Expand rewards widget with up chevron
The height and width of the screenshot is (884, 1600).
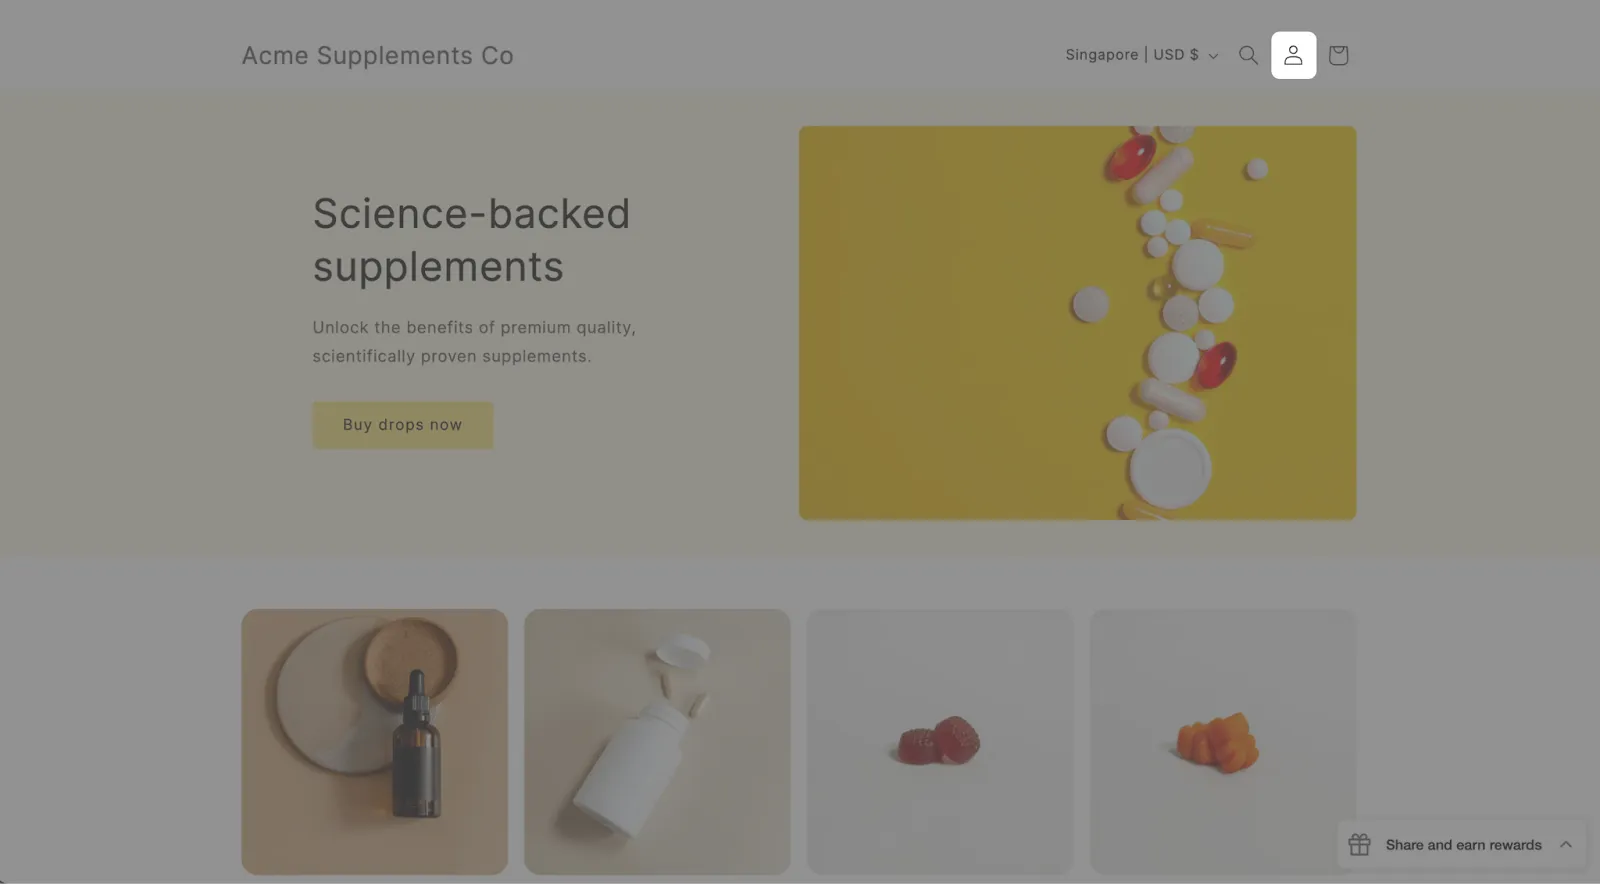pyautogui.click(x=1566, y=845)
